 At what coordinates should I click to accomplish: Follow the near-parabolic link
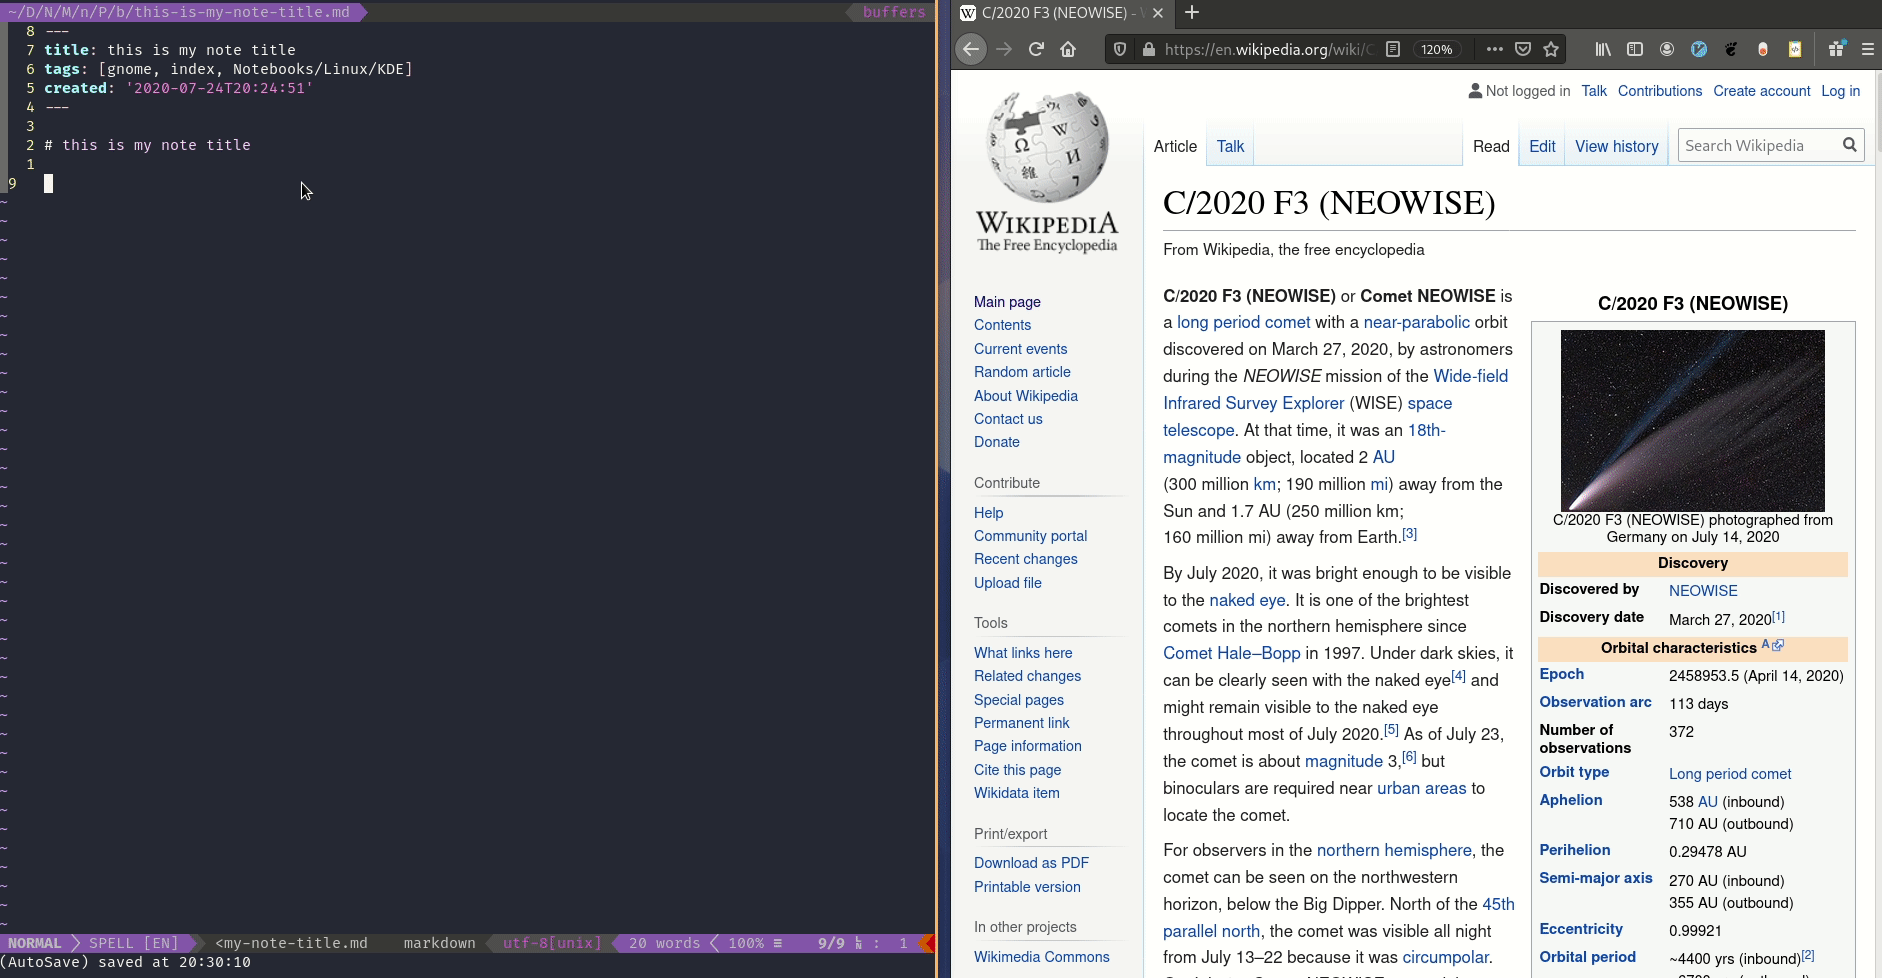point(1416,322)
